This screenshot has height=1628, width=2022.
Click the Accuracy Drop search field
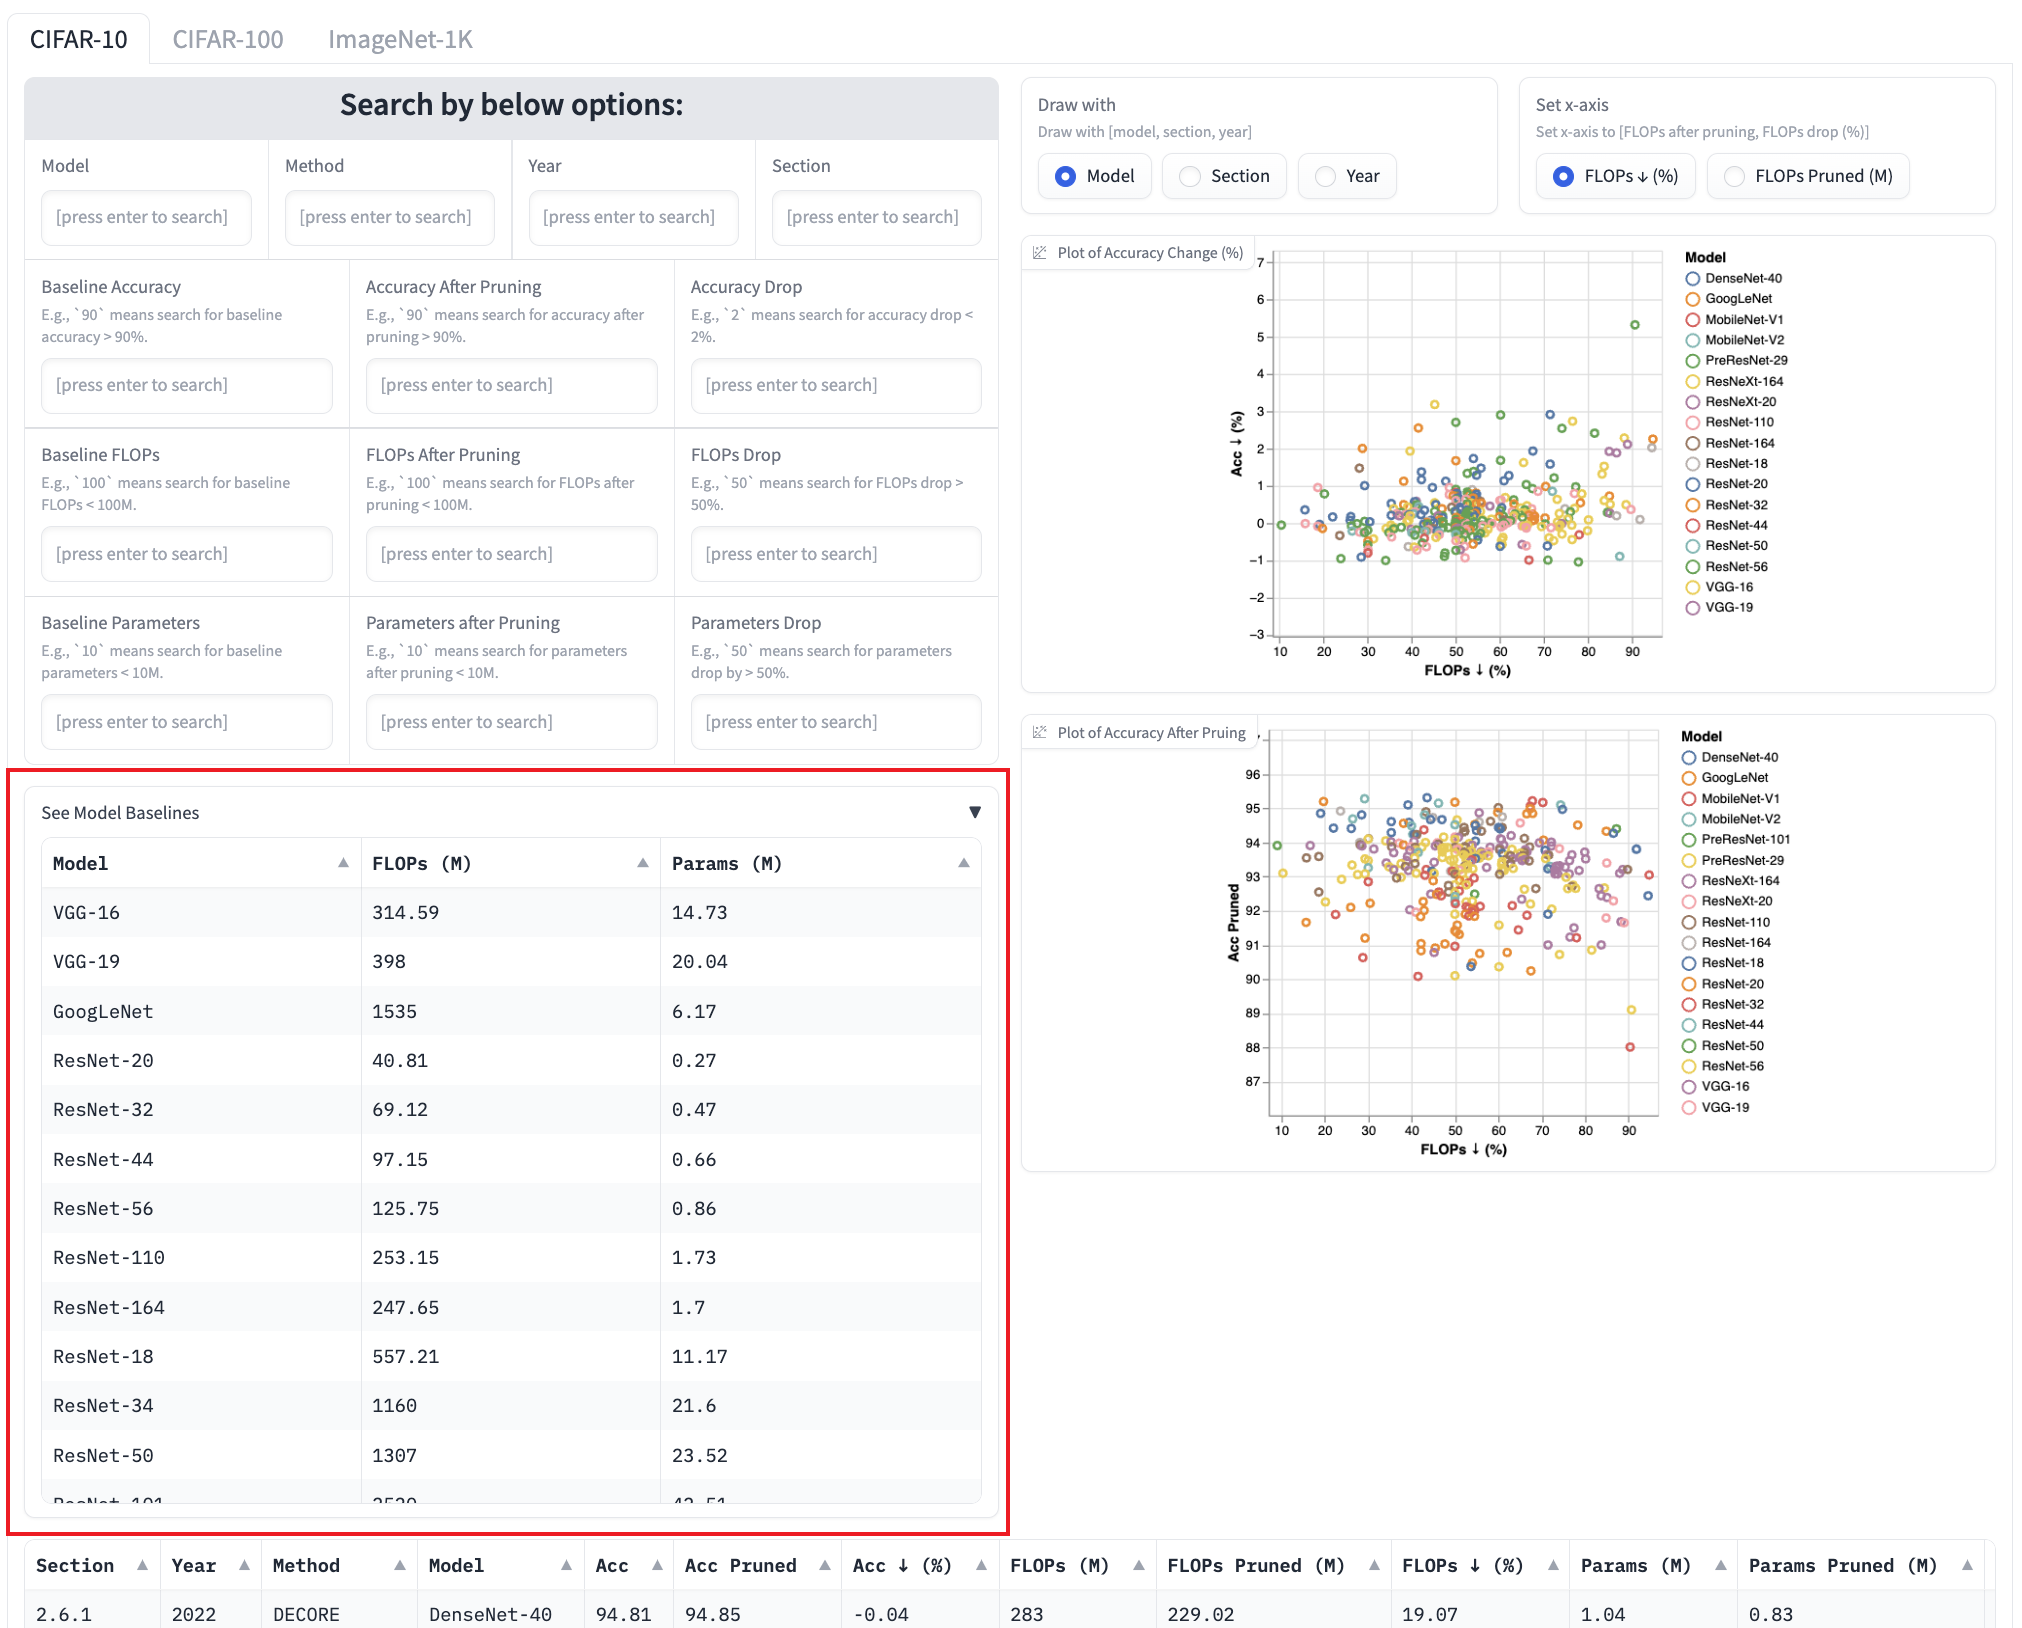point(836,385)
